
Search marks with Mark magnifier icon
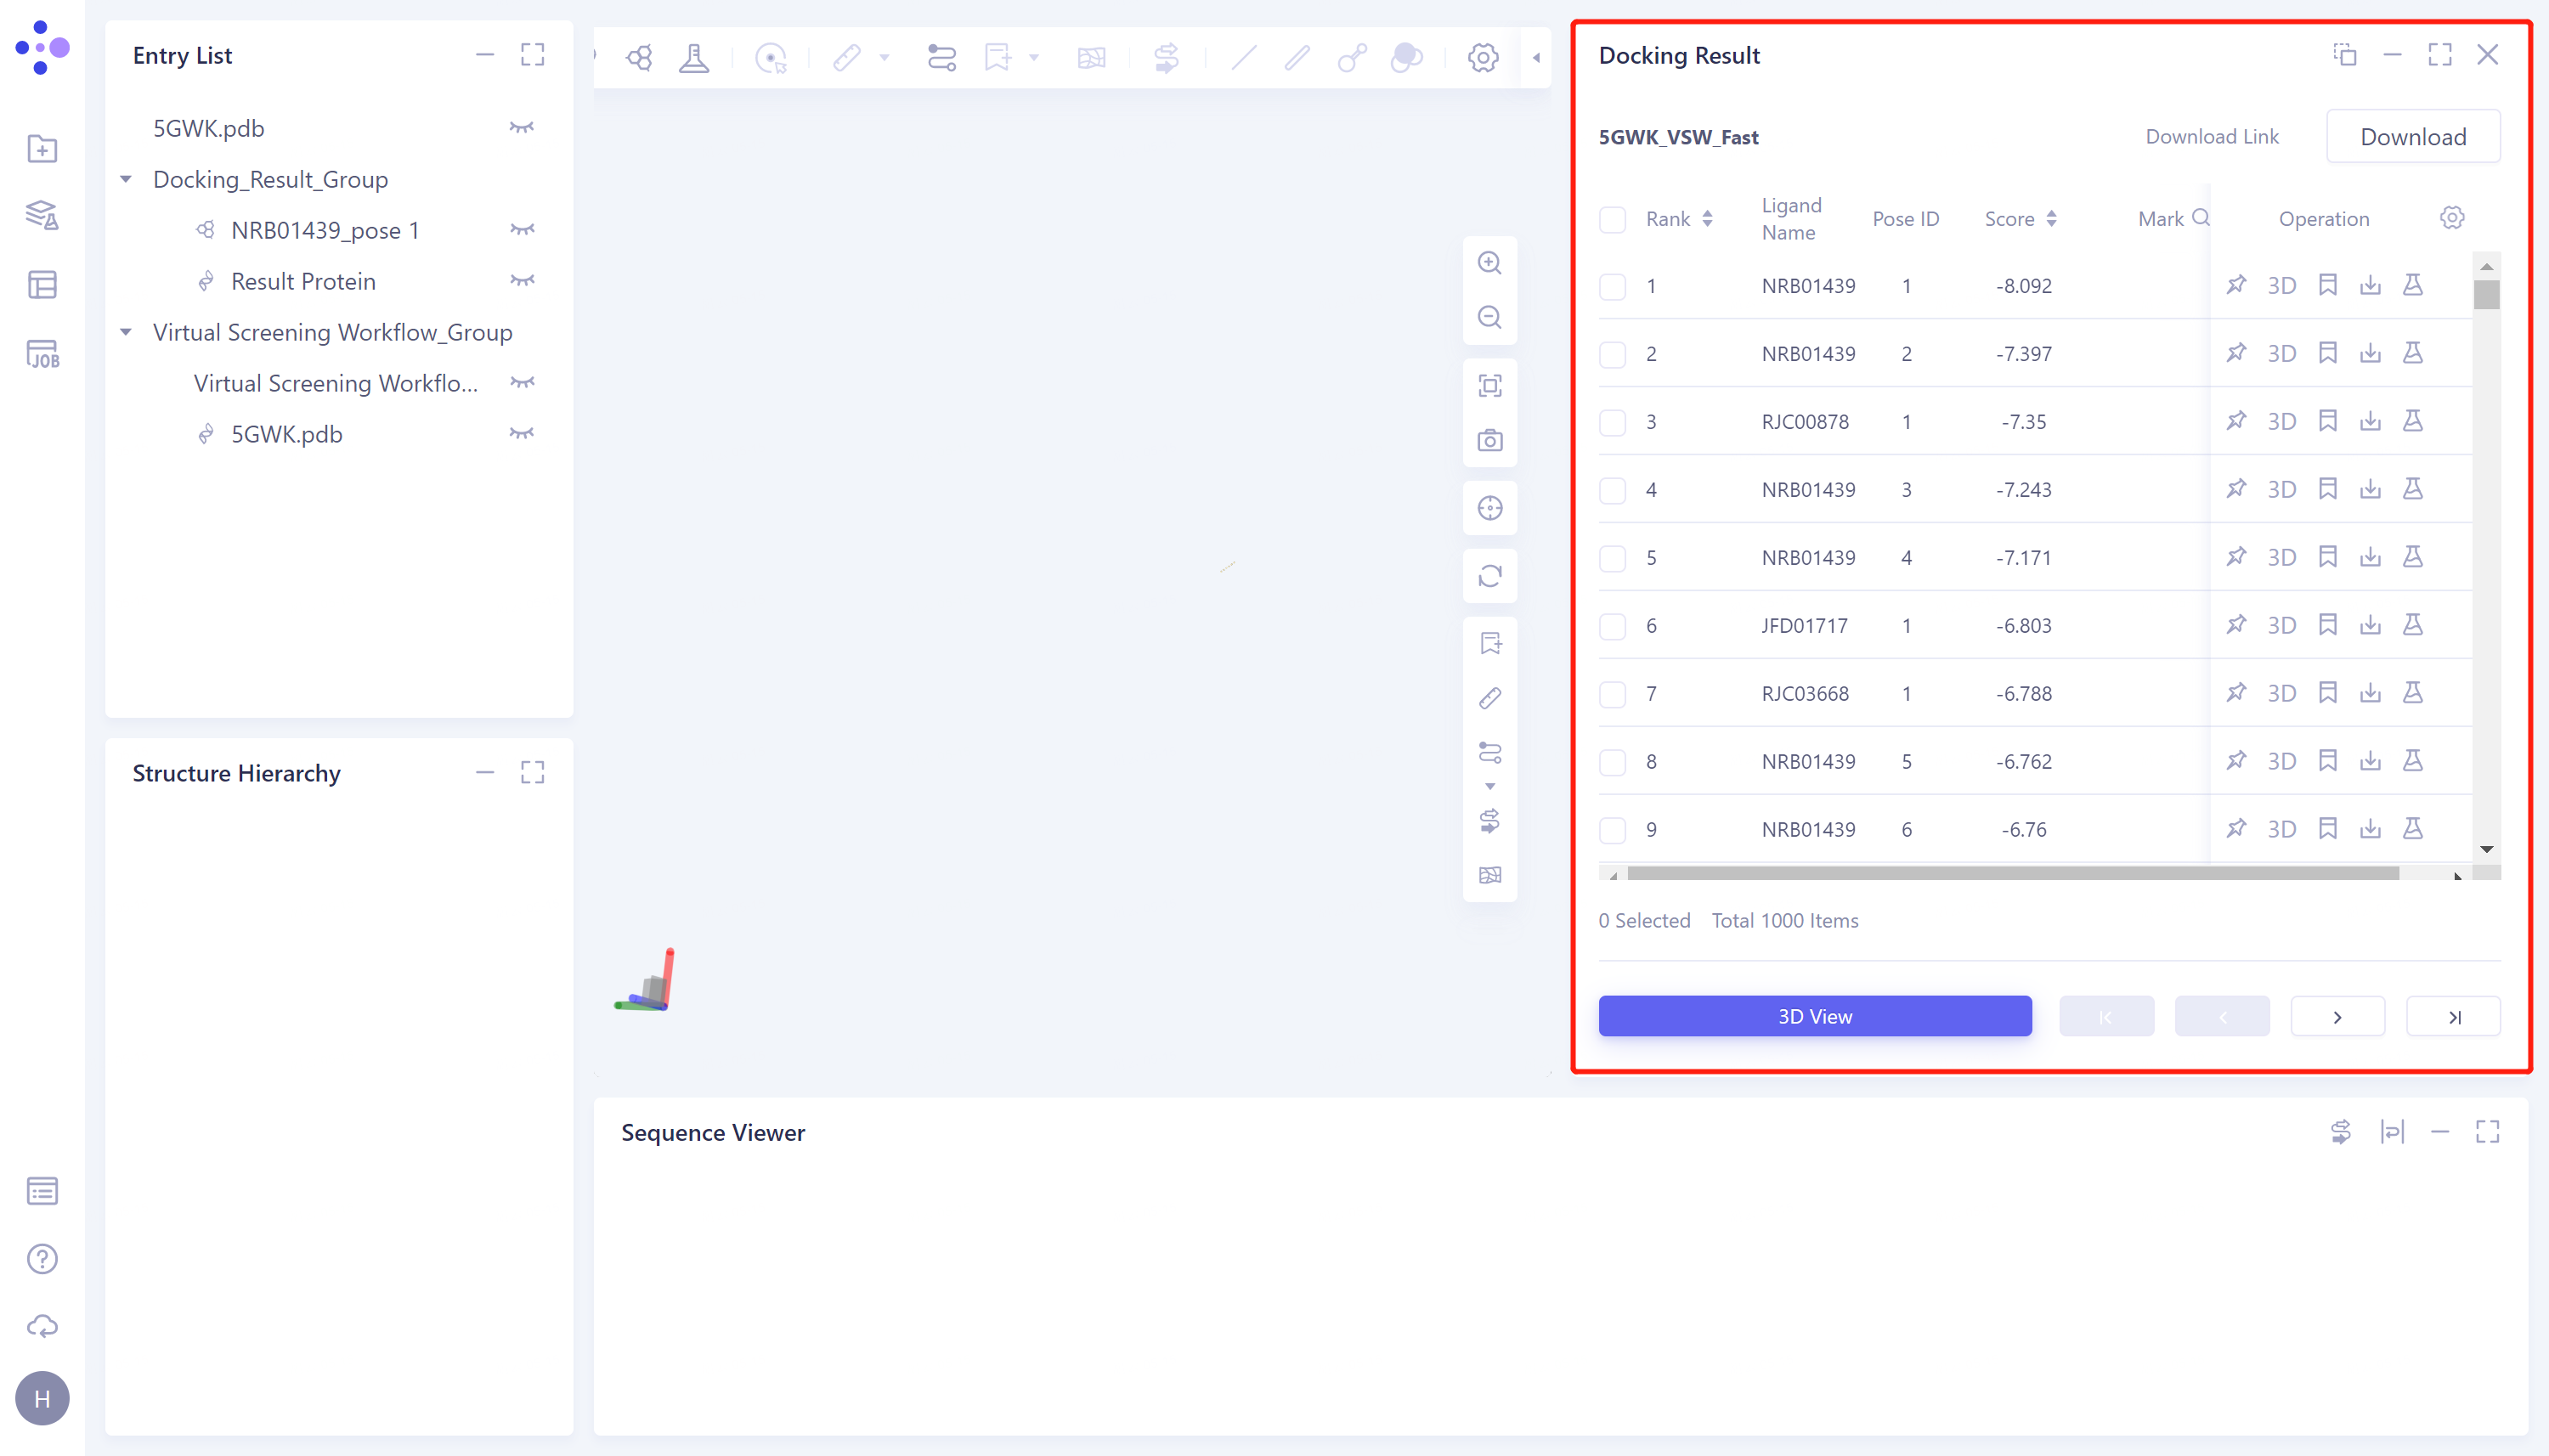point(2201,218)
